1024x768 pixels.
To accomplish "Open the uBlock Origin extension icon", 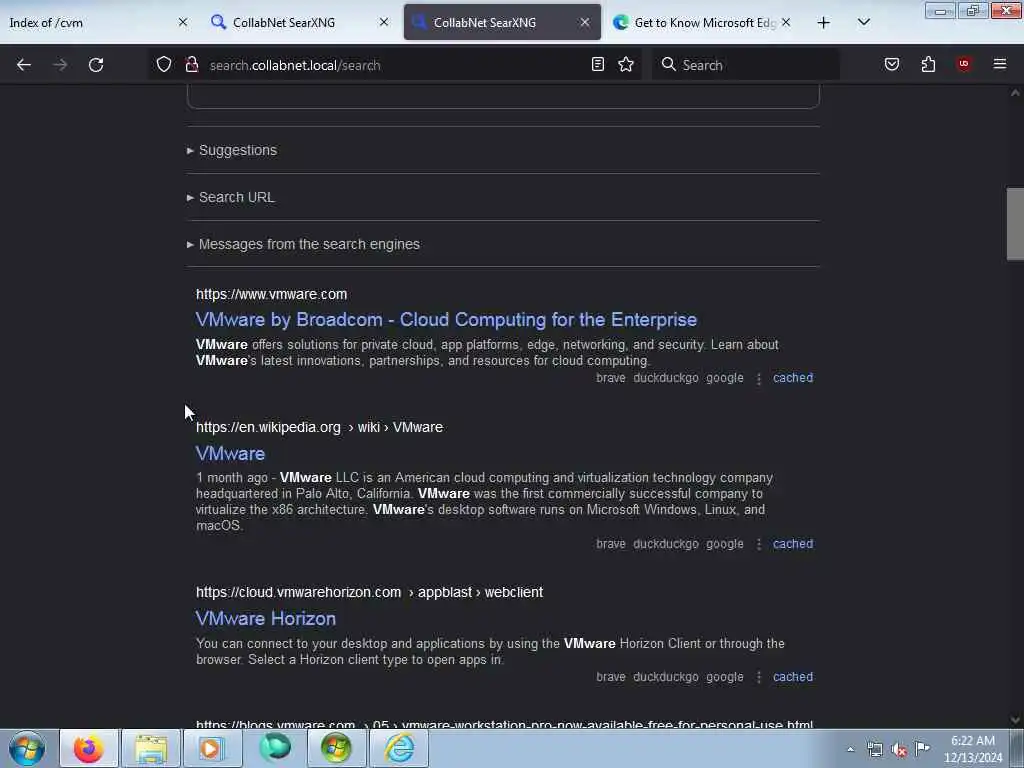I will pyautogui.click(x=964, y=64).
